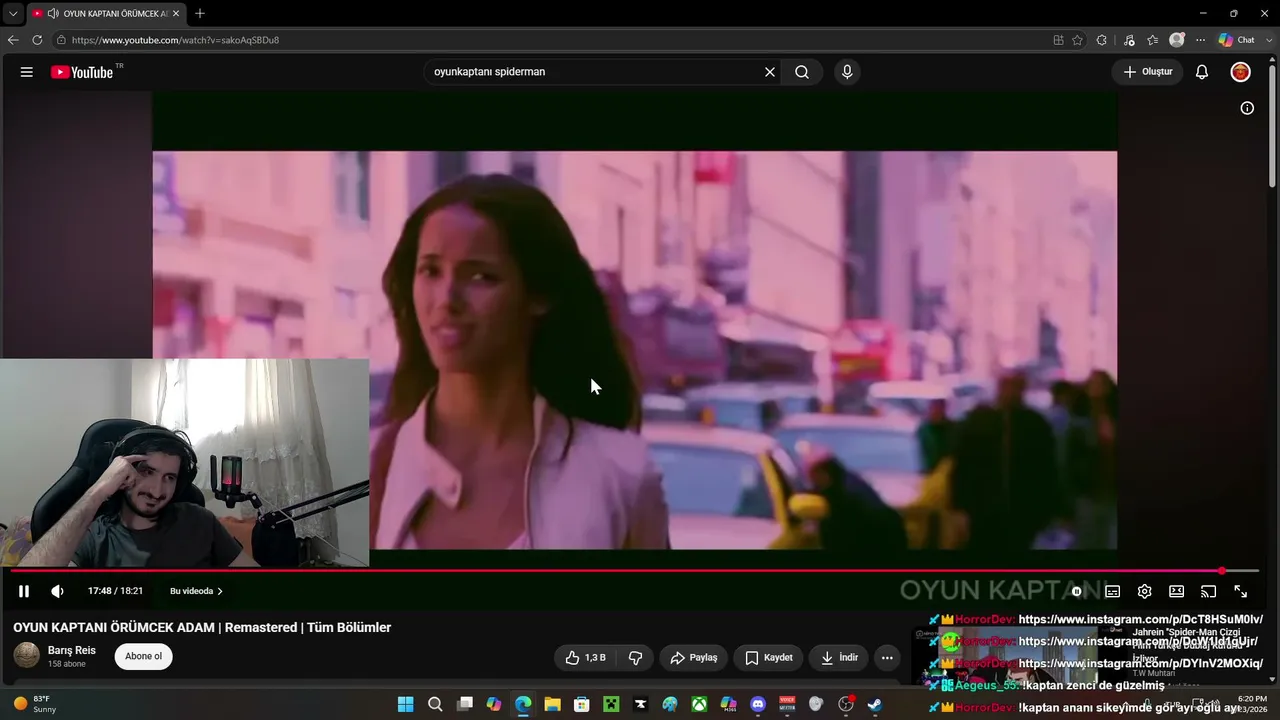Cast the video to a device

[1209, 591]
